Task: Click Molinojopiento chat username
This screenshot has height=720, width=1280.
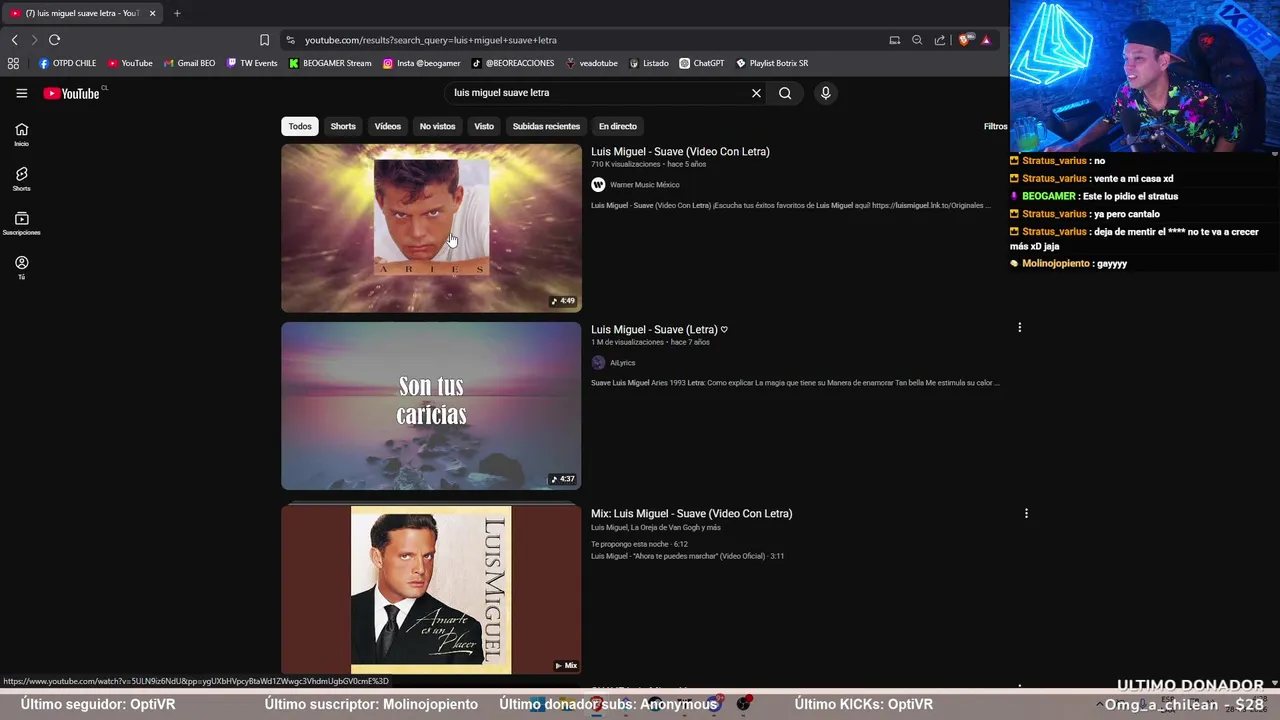Action: click(1056, 264)
